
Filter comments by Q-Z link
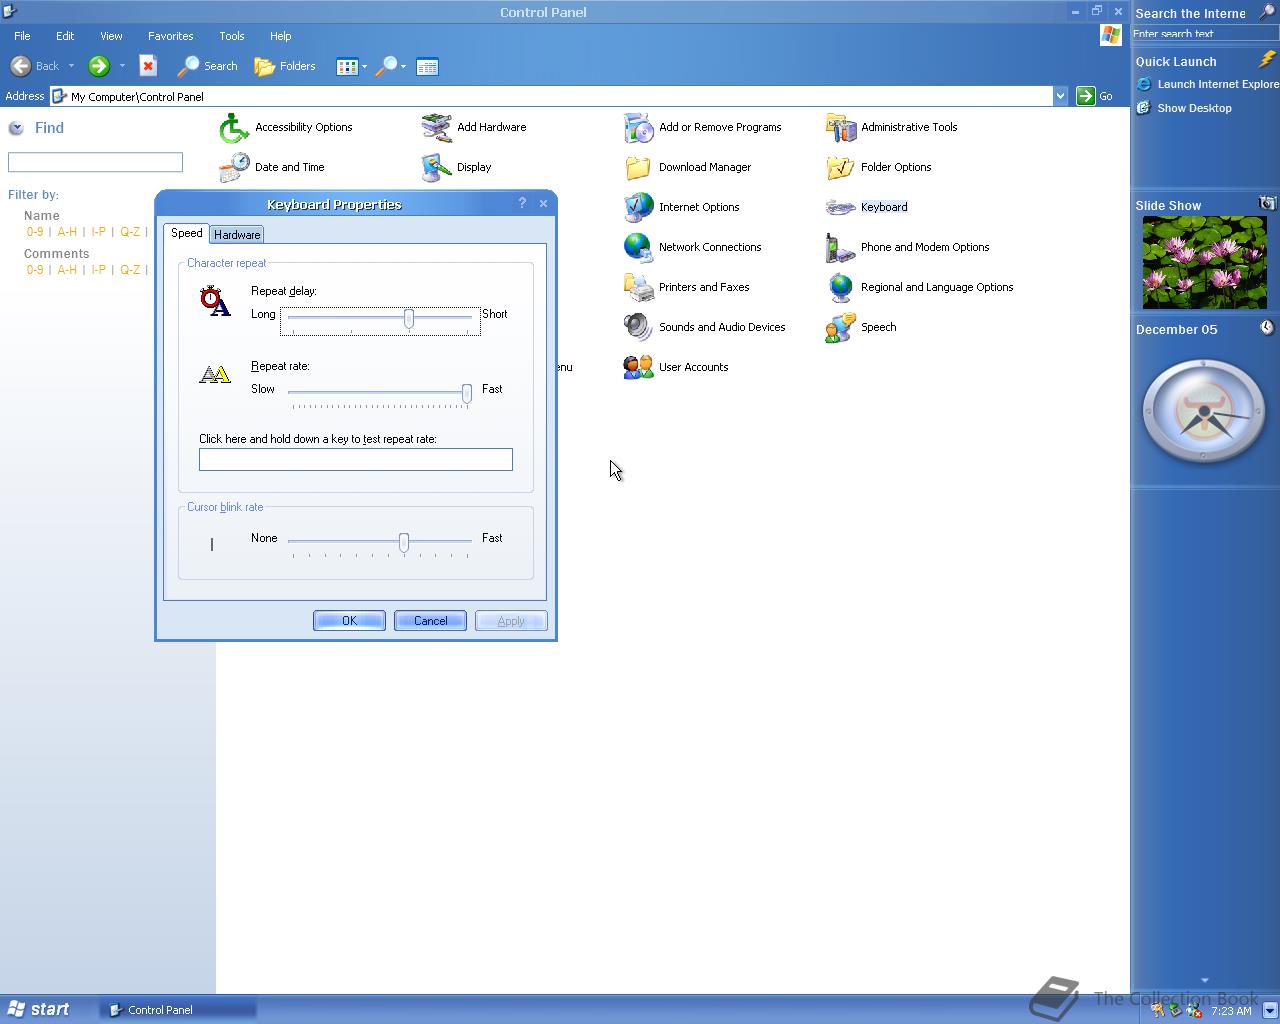coord(130,270)
